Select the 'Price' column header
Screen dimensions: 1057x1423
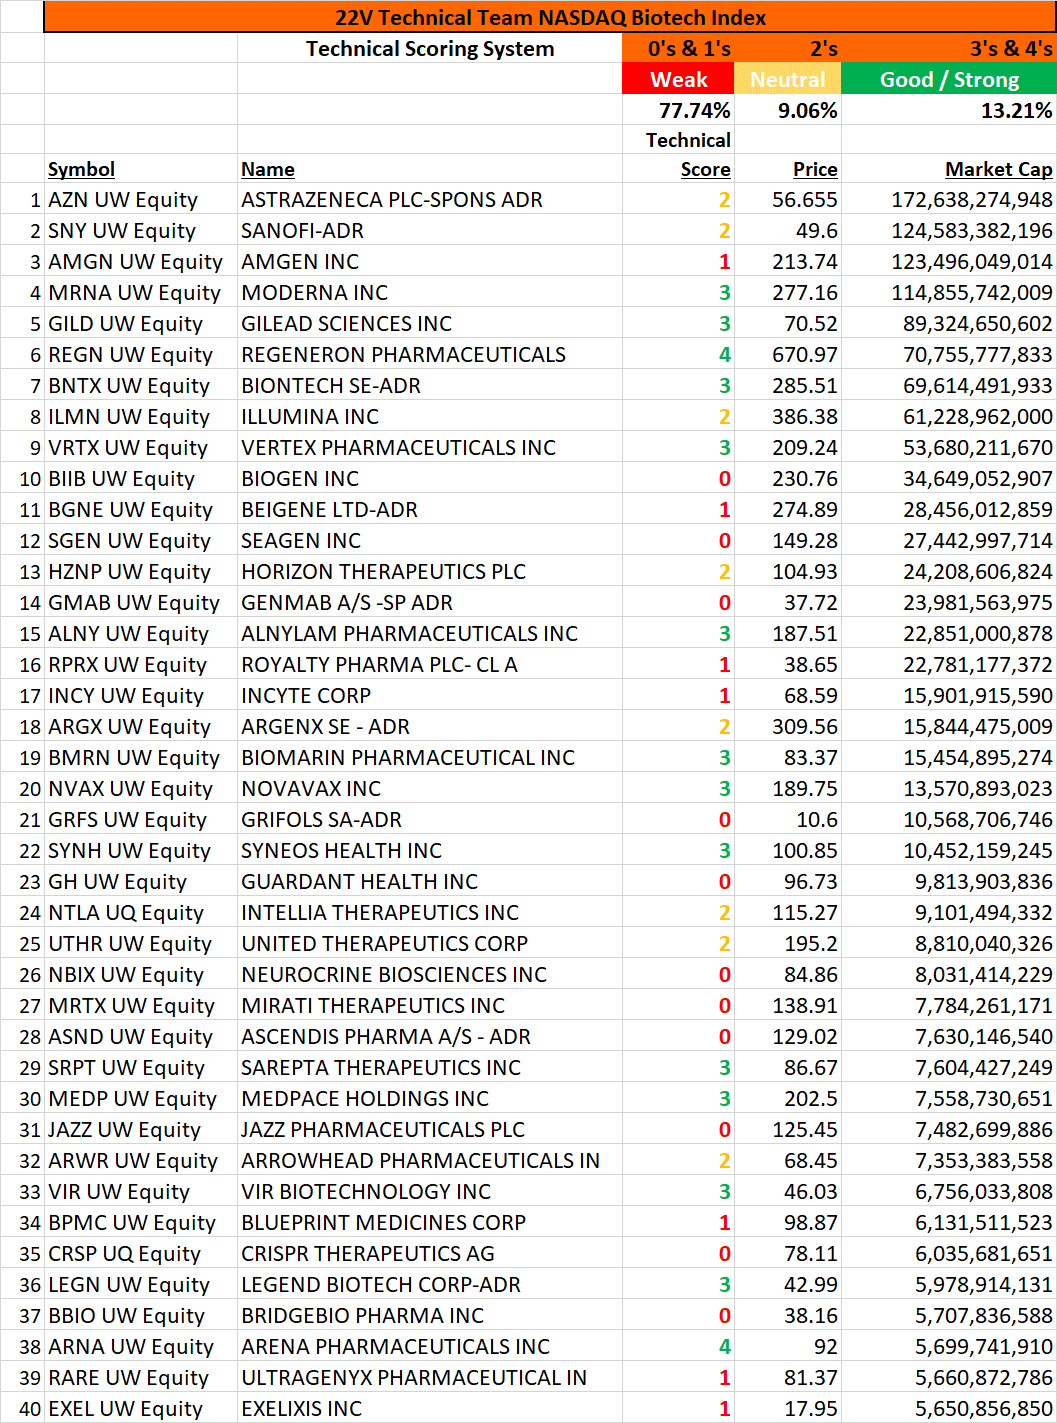coord(788,169)
